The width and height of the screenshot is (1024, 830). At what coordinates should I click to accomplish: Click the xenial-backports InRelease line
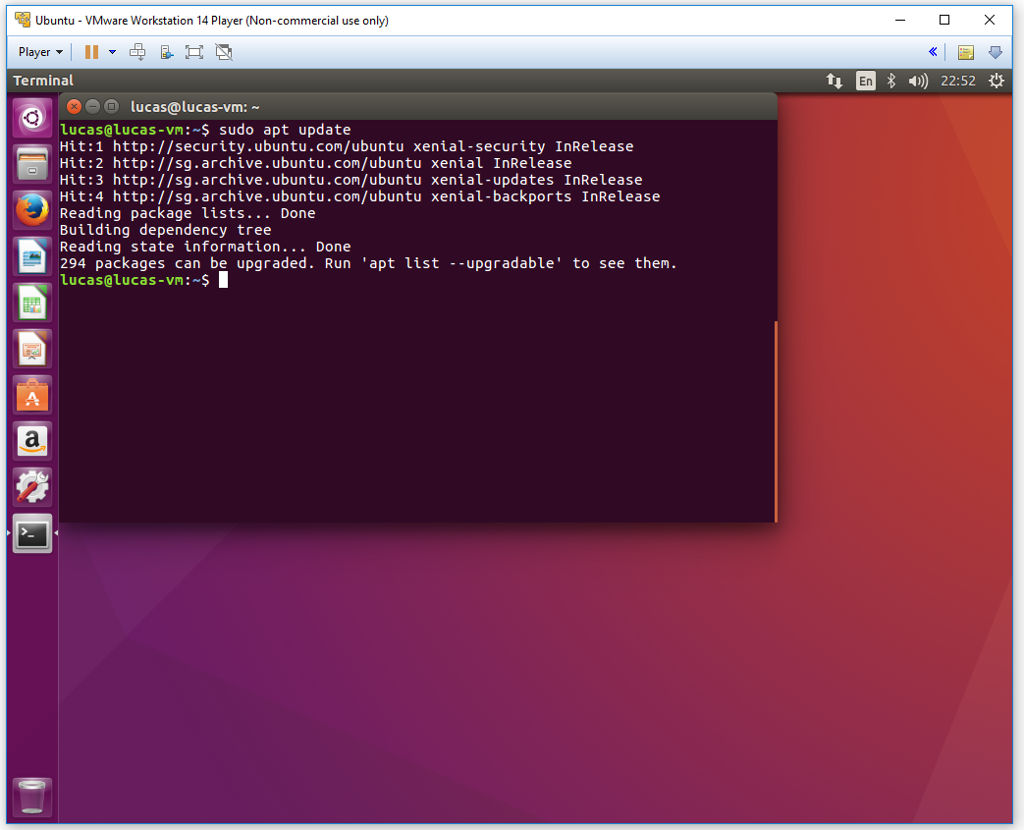(x=359, y=197)
